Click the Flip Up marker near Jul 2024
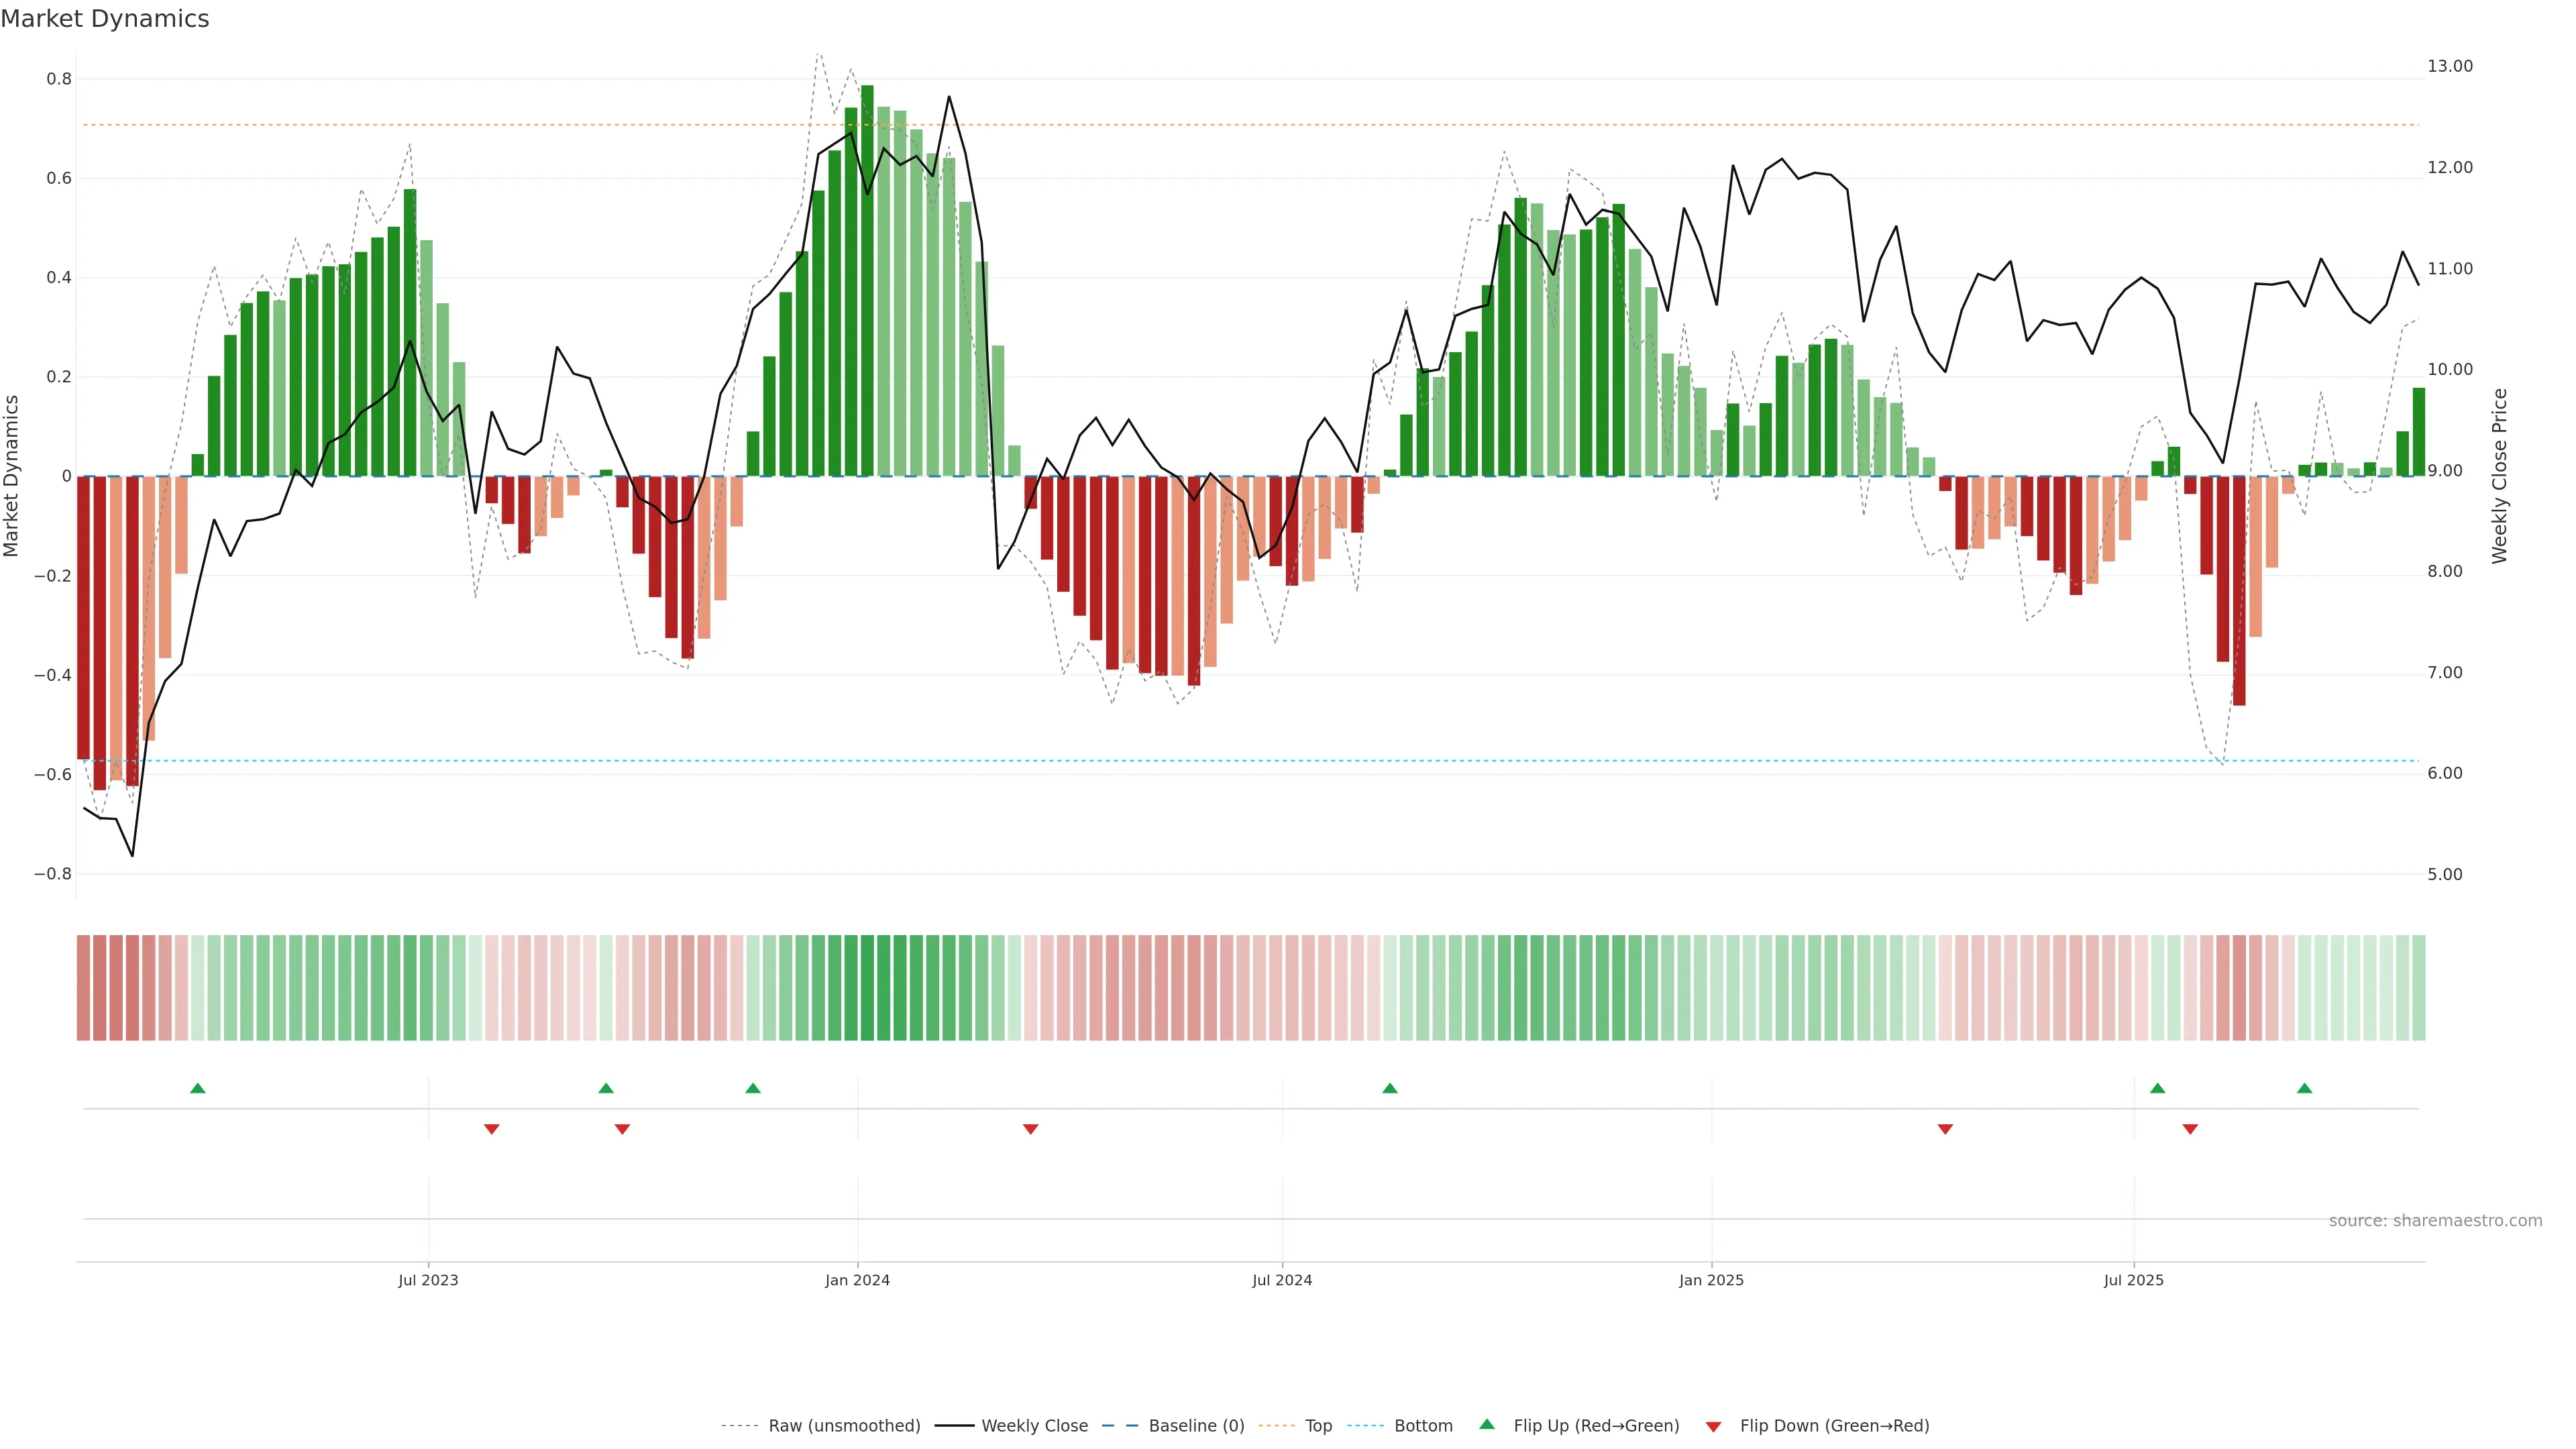 pos(1389,1088)
